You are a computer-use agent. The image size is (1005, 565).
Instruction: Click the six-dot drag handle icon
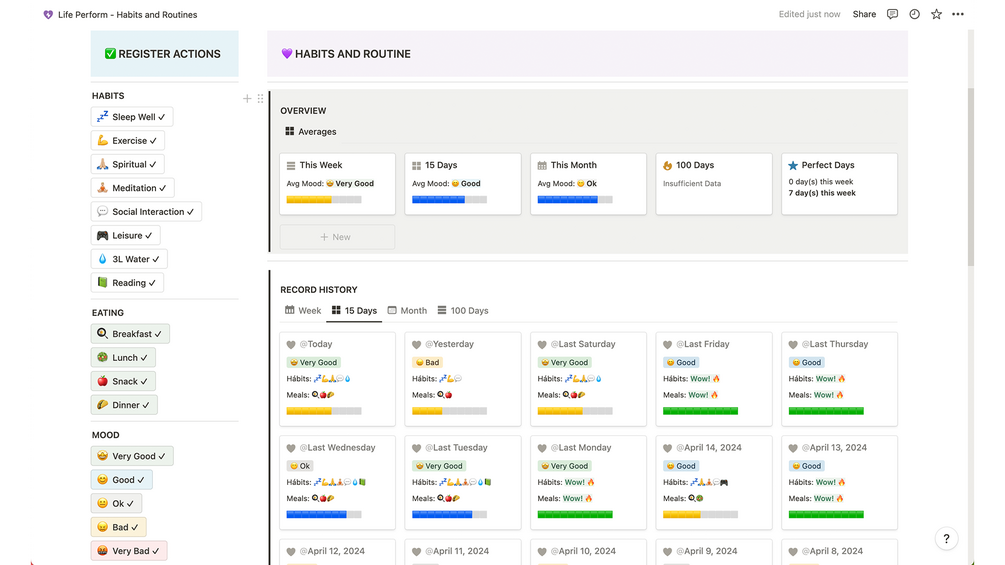pos(260,99)
